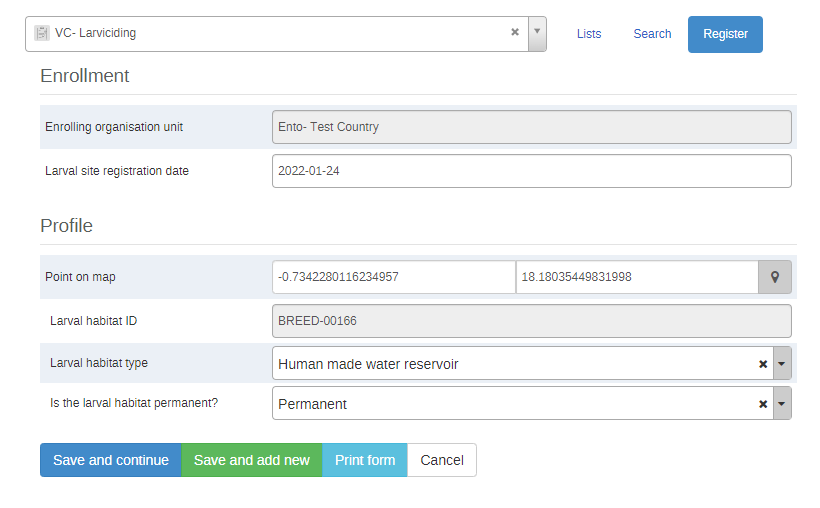Screen dimensions: 820x508
Task: Clear the Permanent value selection
Action: click(x=763, y=404)
